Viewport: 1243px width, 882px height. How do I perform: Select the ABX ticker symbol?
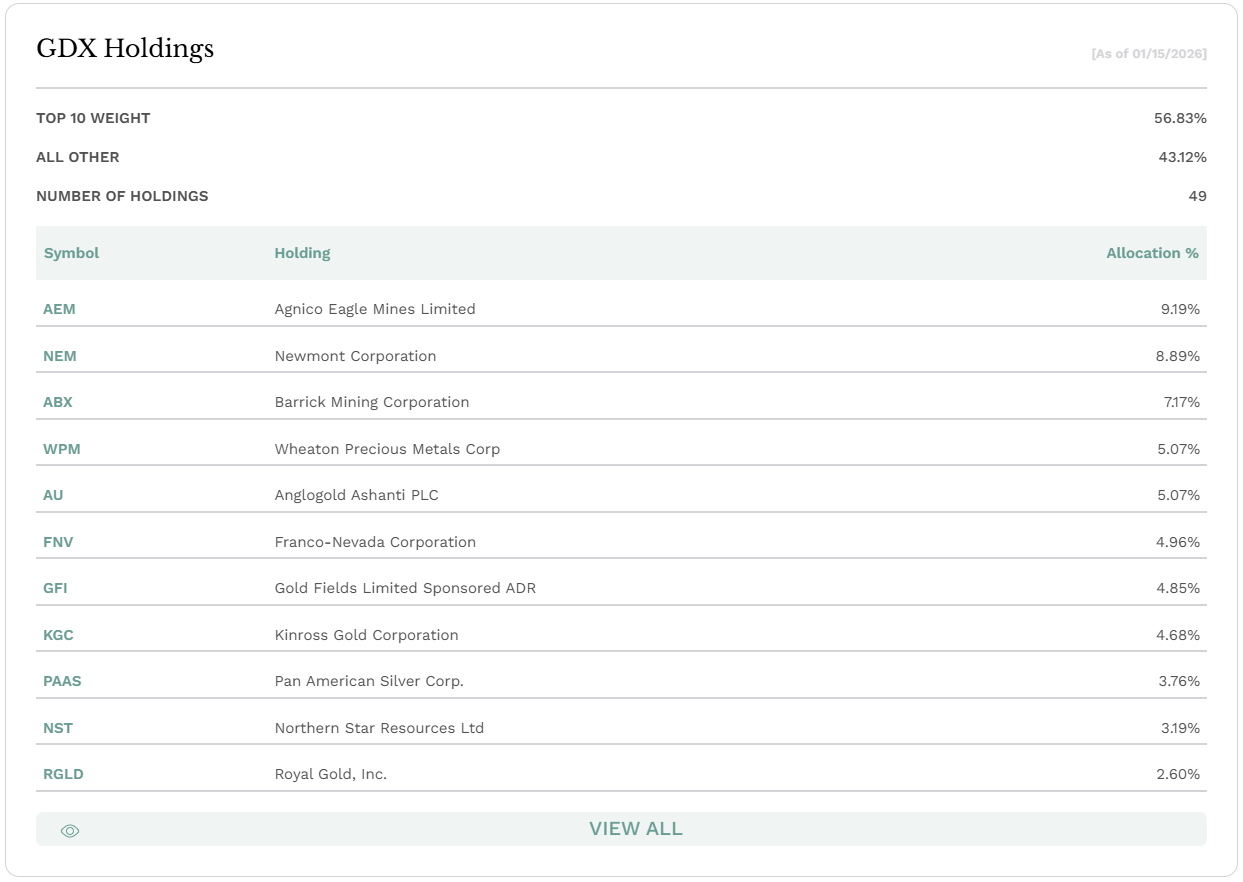(58, 402)
